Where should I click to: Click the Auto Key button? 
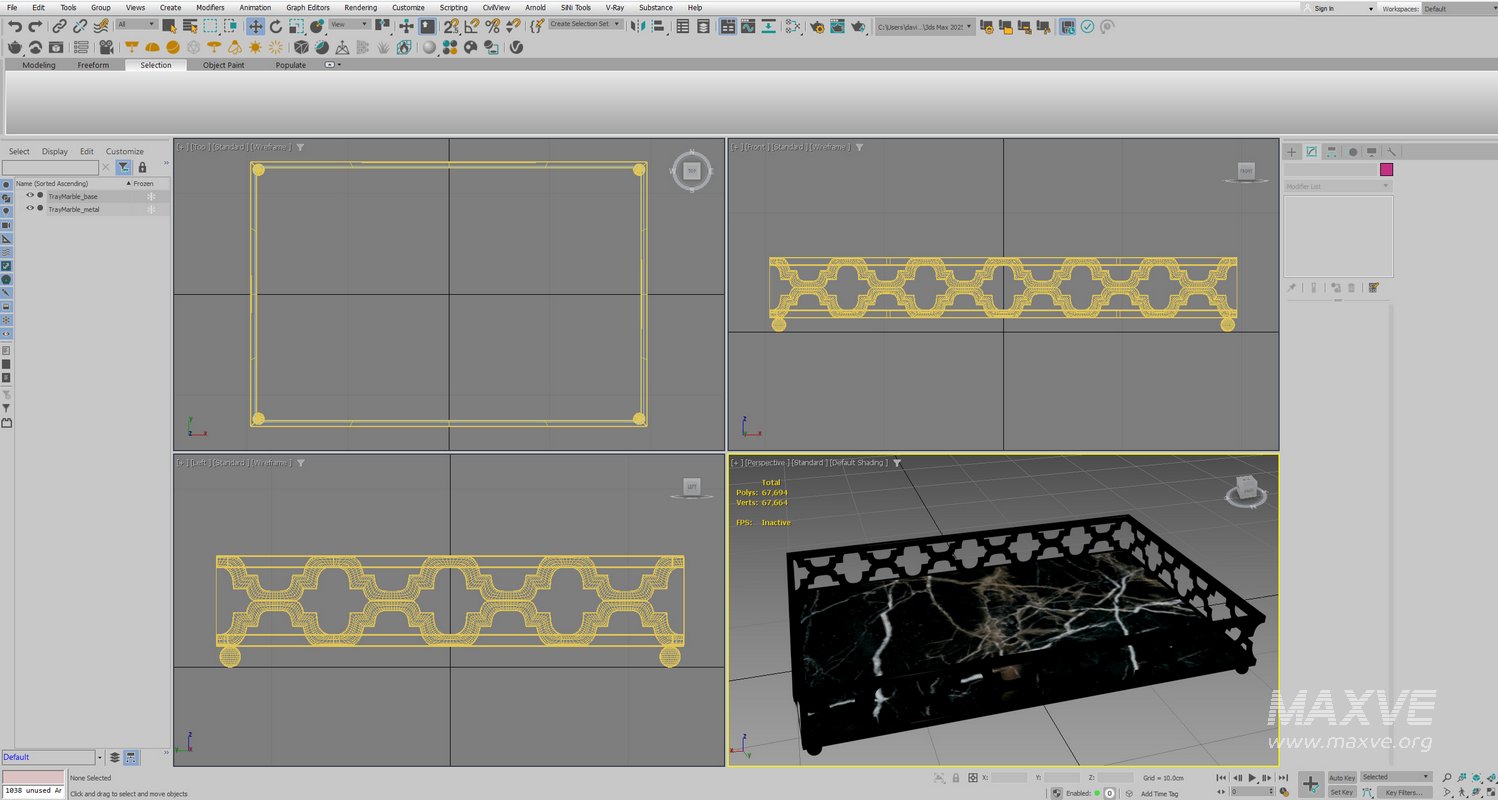pos(1342,777)
